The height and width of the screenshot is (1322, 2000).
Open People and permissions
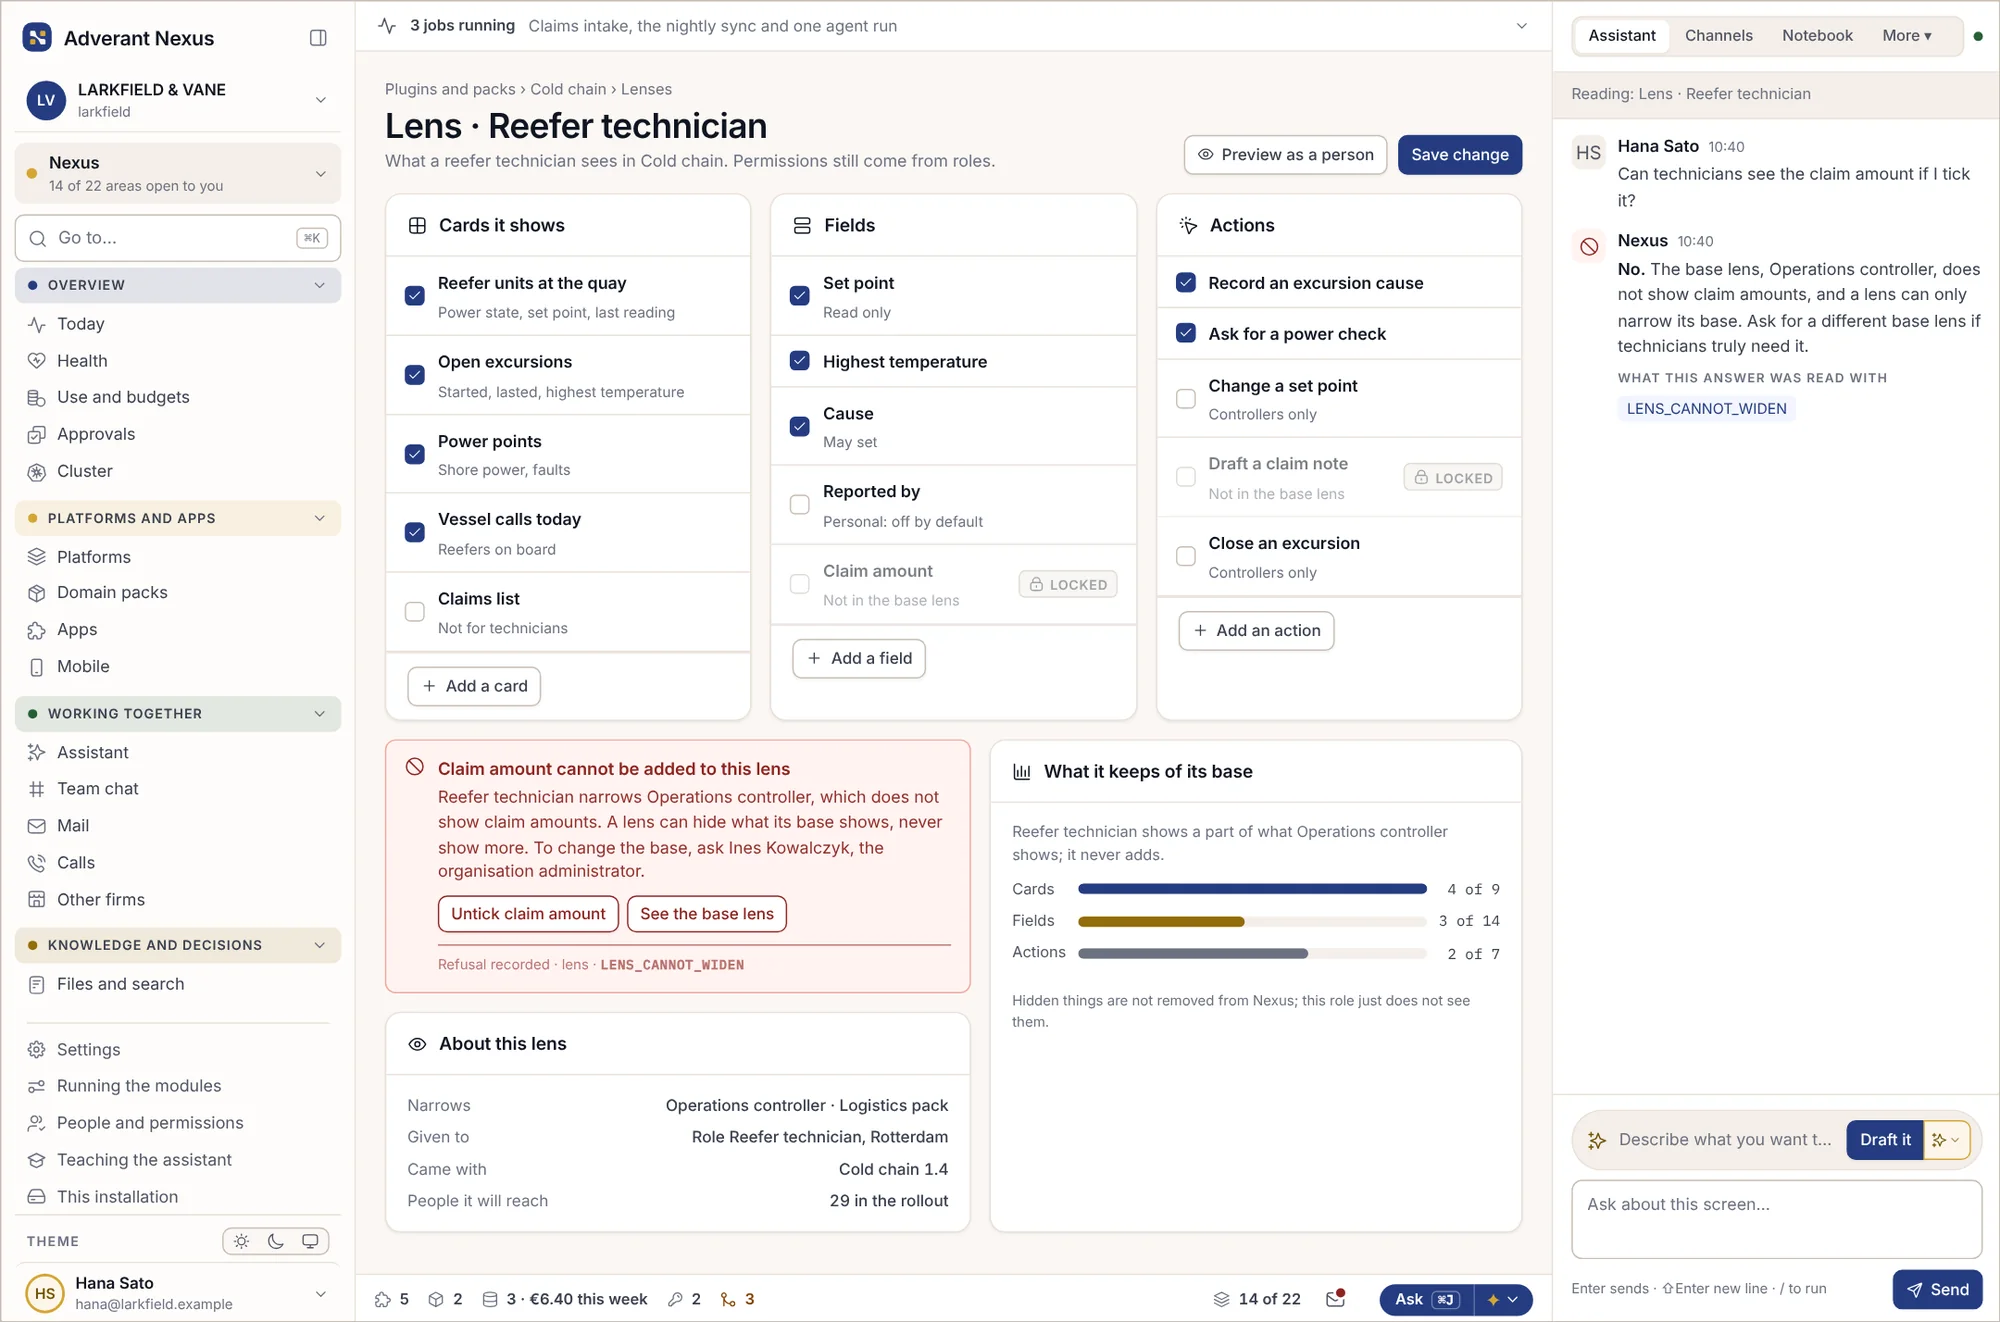[150, 1123]
